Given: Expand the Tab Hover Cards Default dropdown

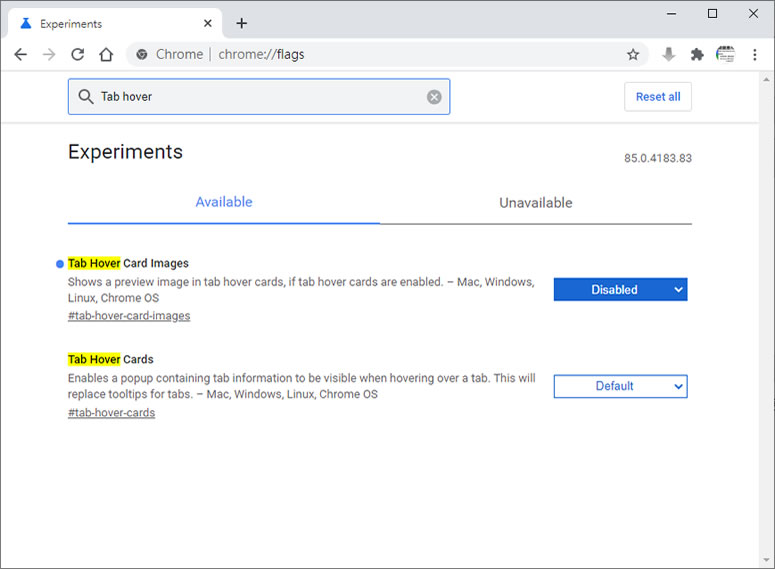Looking at the screenshot, I should (x=620, y=386).
